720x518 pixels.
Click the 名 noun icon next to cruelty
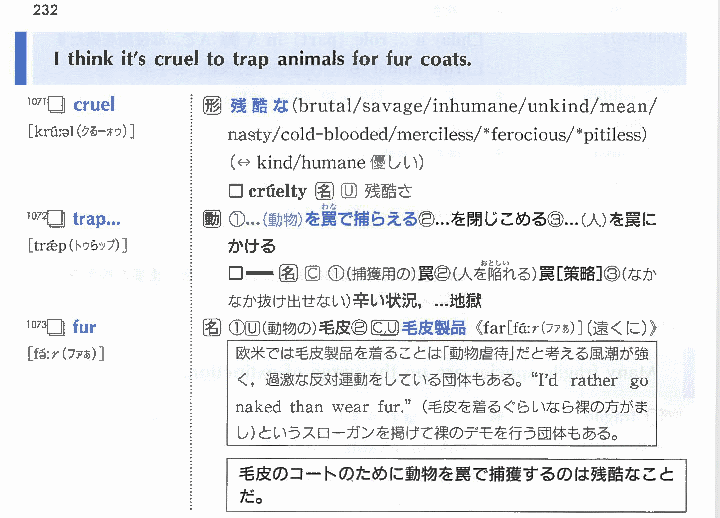(324, 191)
